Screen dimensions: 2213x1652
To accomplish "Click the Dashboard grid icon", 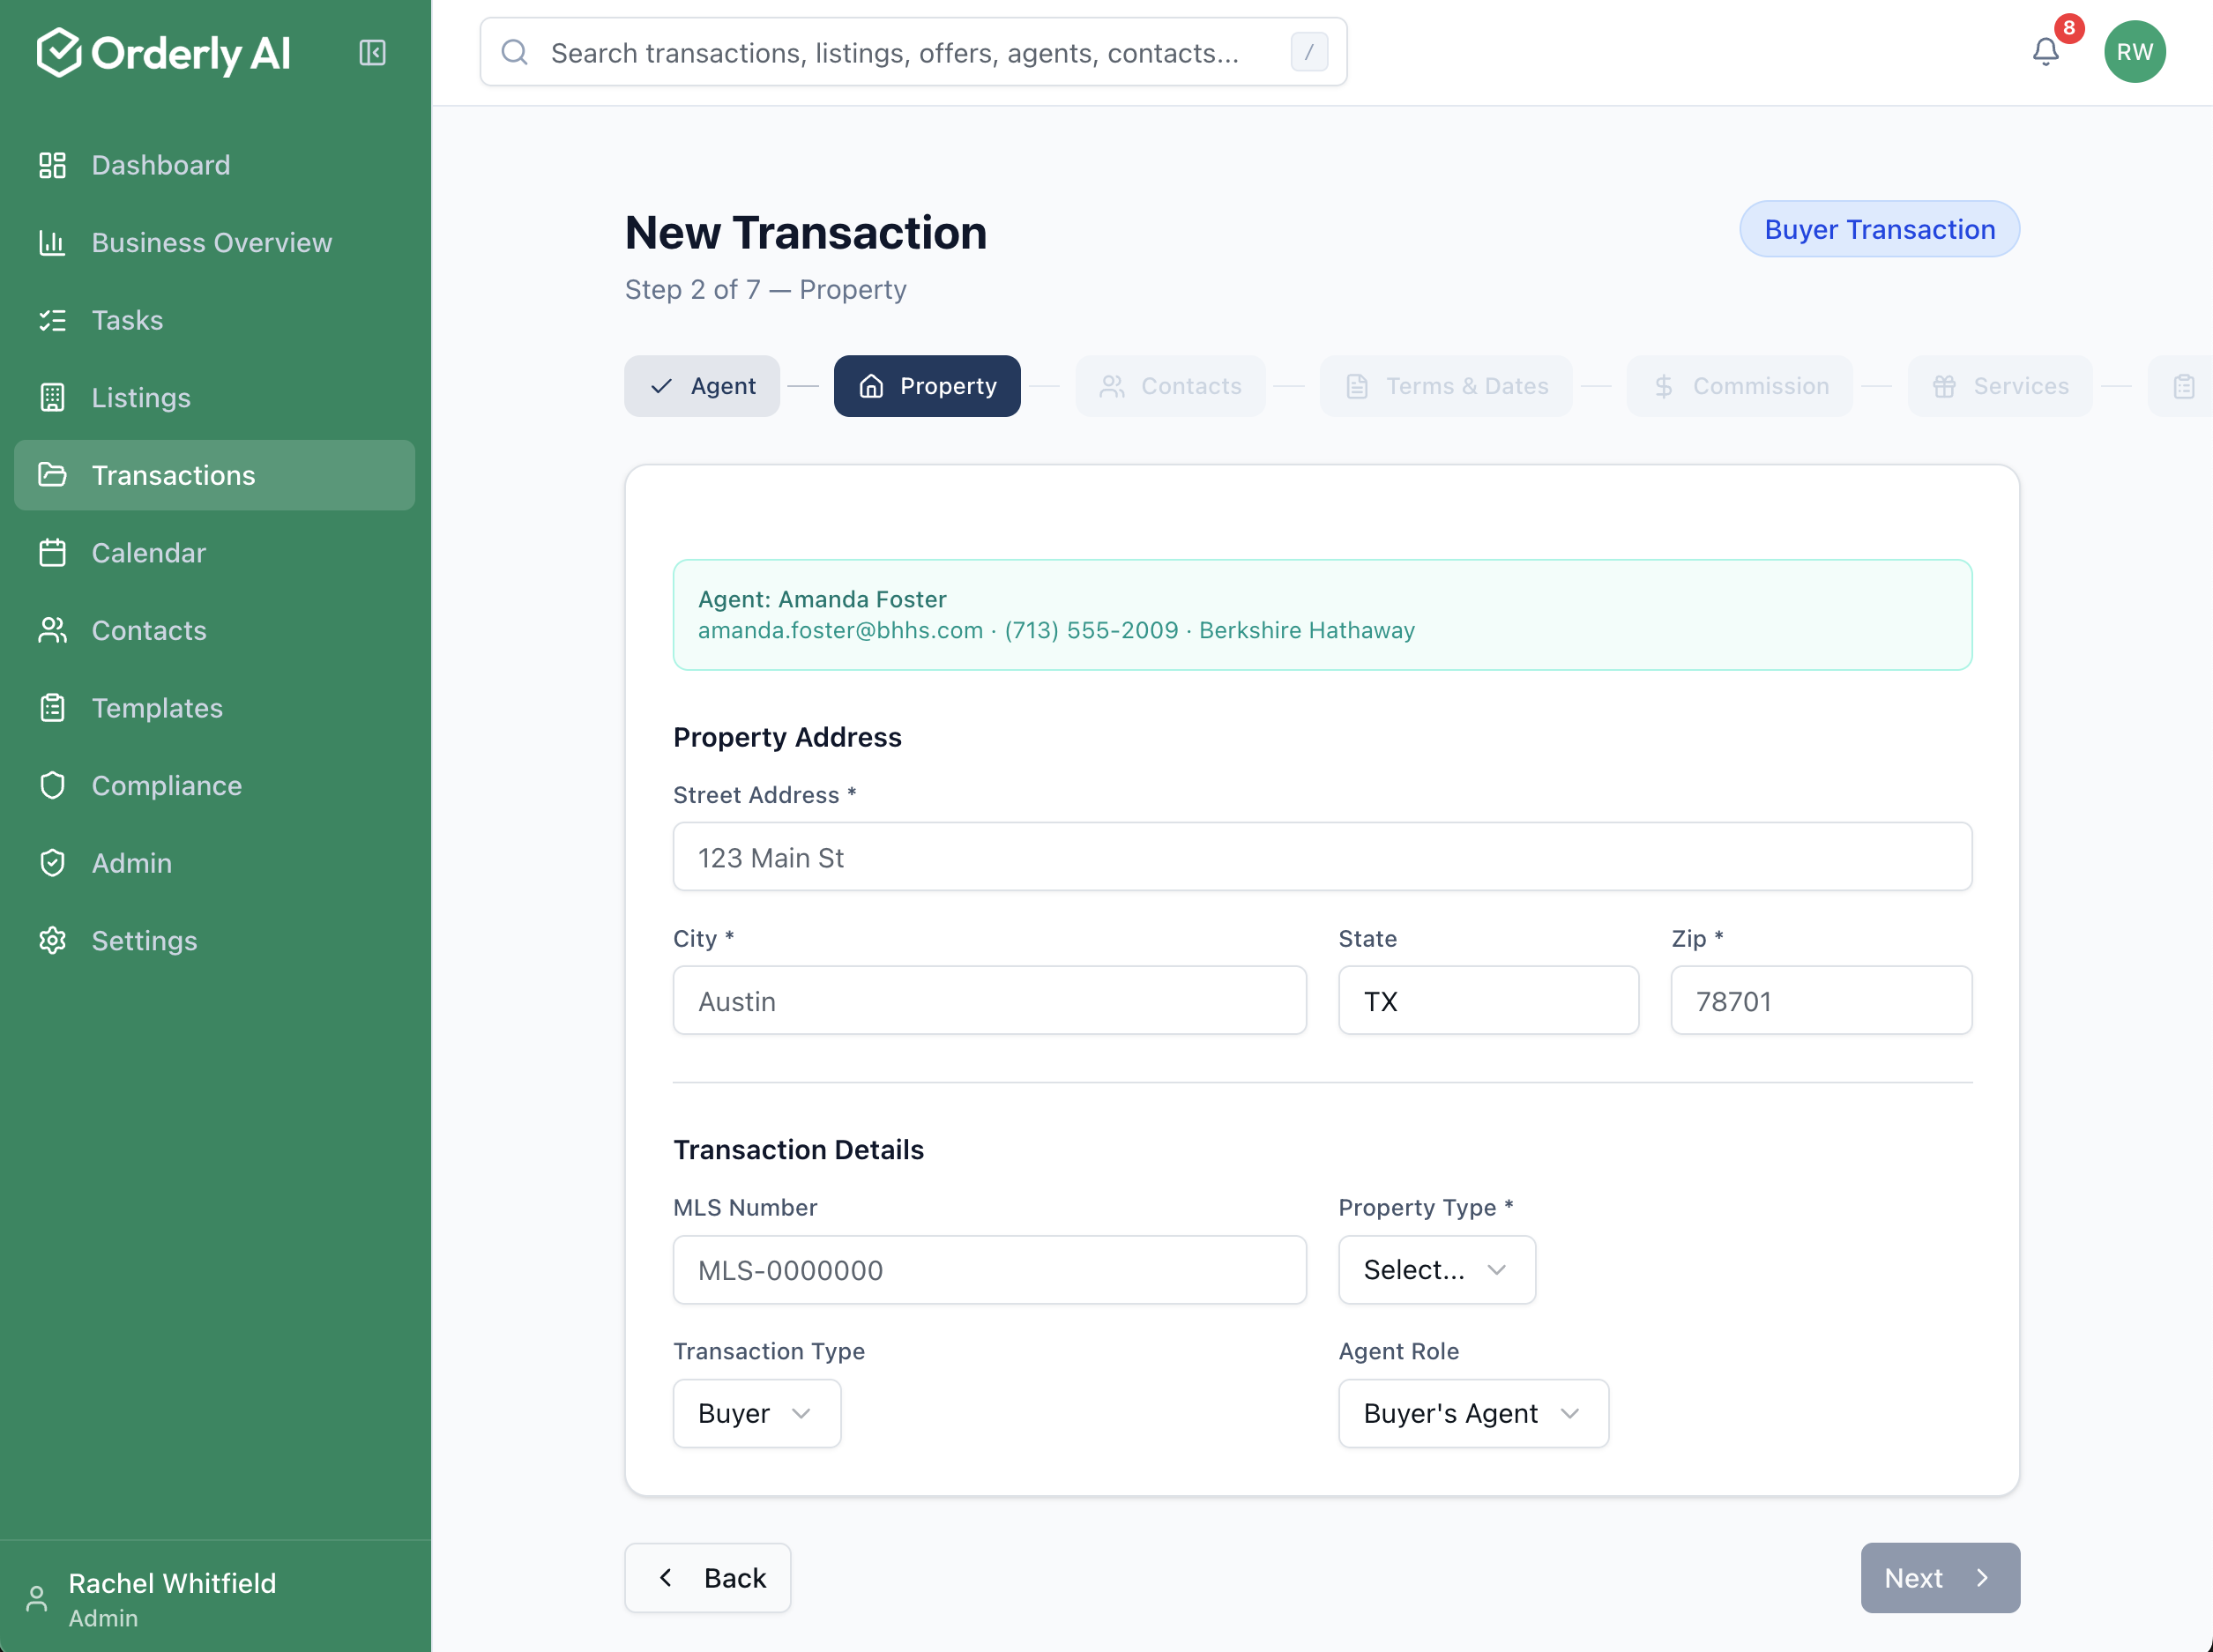I will pos(52,165).
